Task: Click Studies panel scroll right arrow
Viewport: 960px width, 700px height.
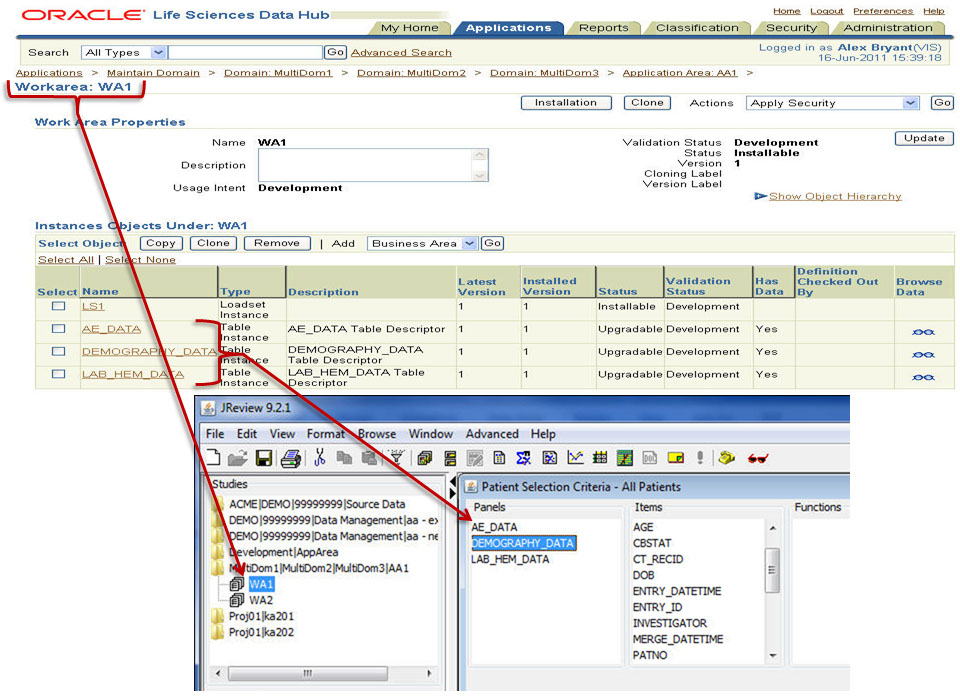Action: [x=429, y=673]
